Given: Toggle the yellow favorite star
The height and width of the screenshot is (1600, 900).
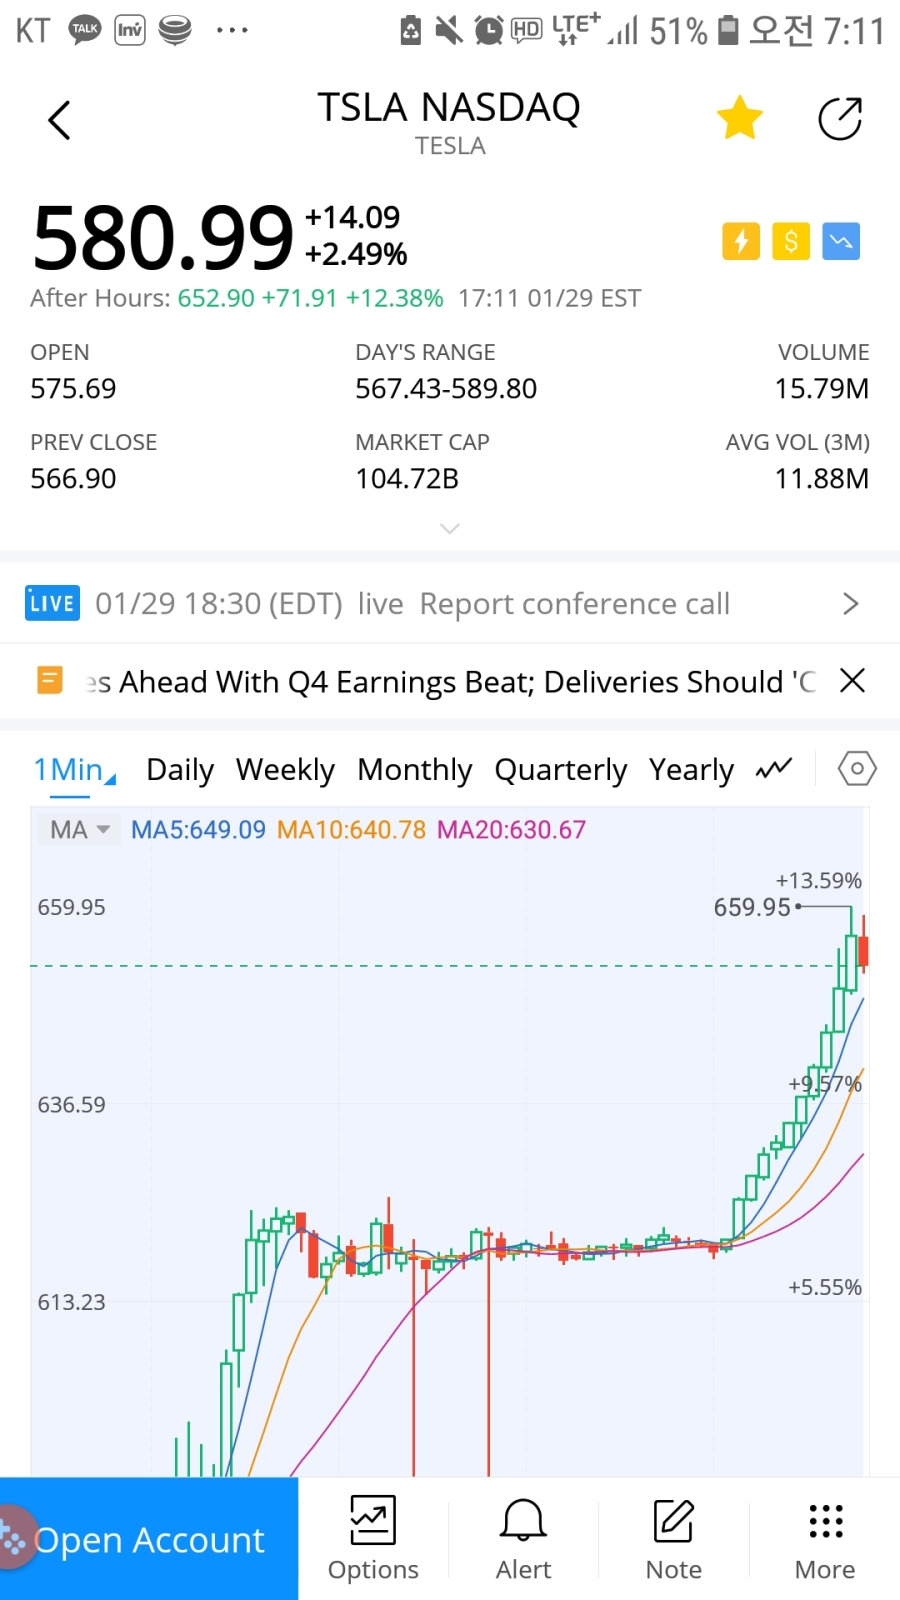Looking at the screenshot, I should click(x=740, y=118).
